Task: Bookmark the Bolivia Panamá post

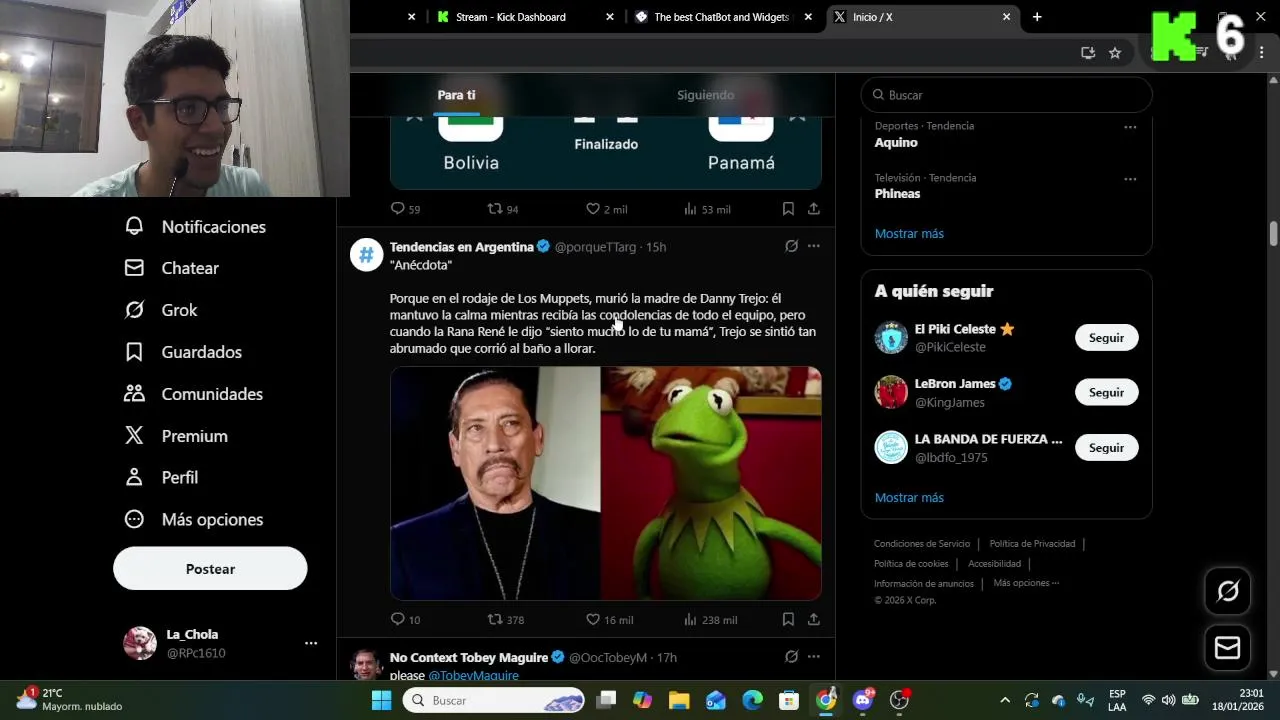Action: tap(788, 209)
